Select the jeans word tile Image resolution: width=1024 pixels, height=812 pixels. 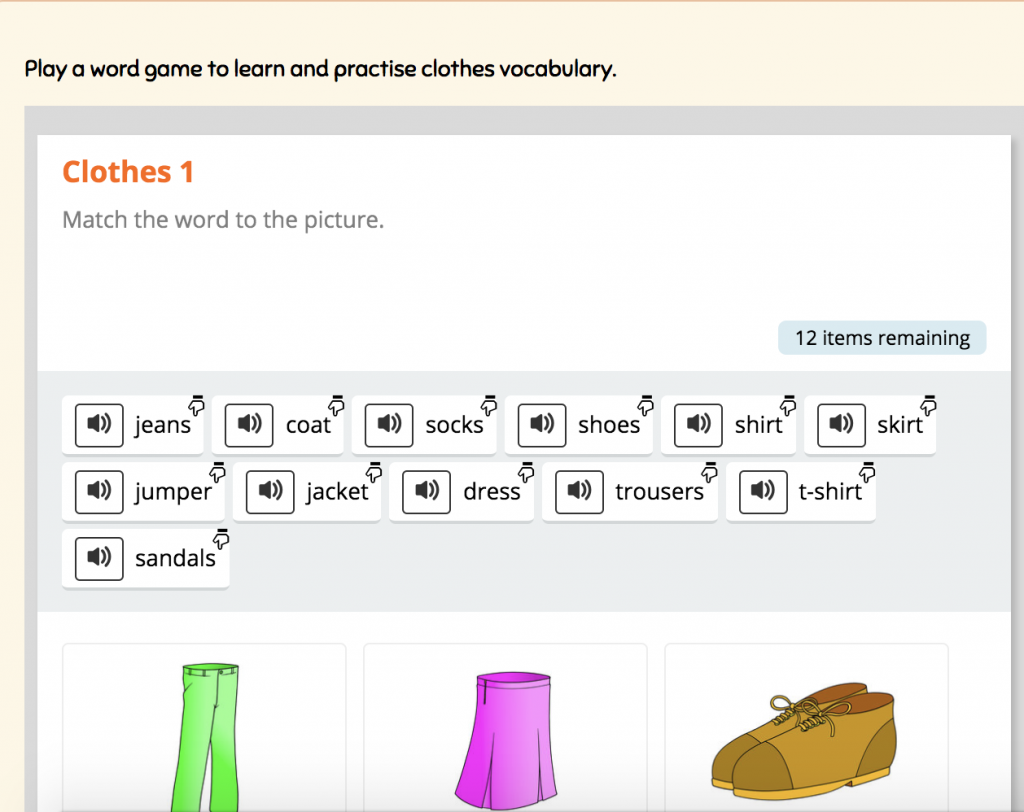point(133,425)
